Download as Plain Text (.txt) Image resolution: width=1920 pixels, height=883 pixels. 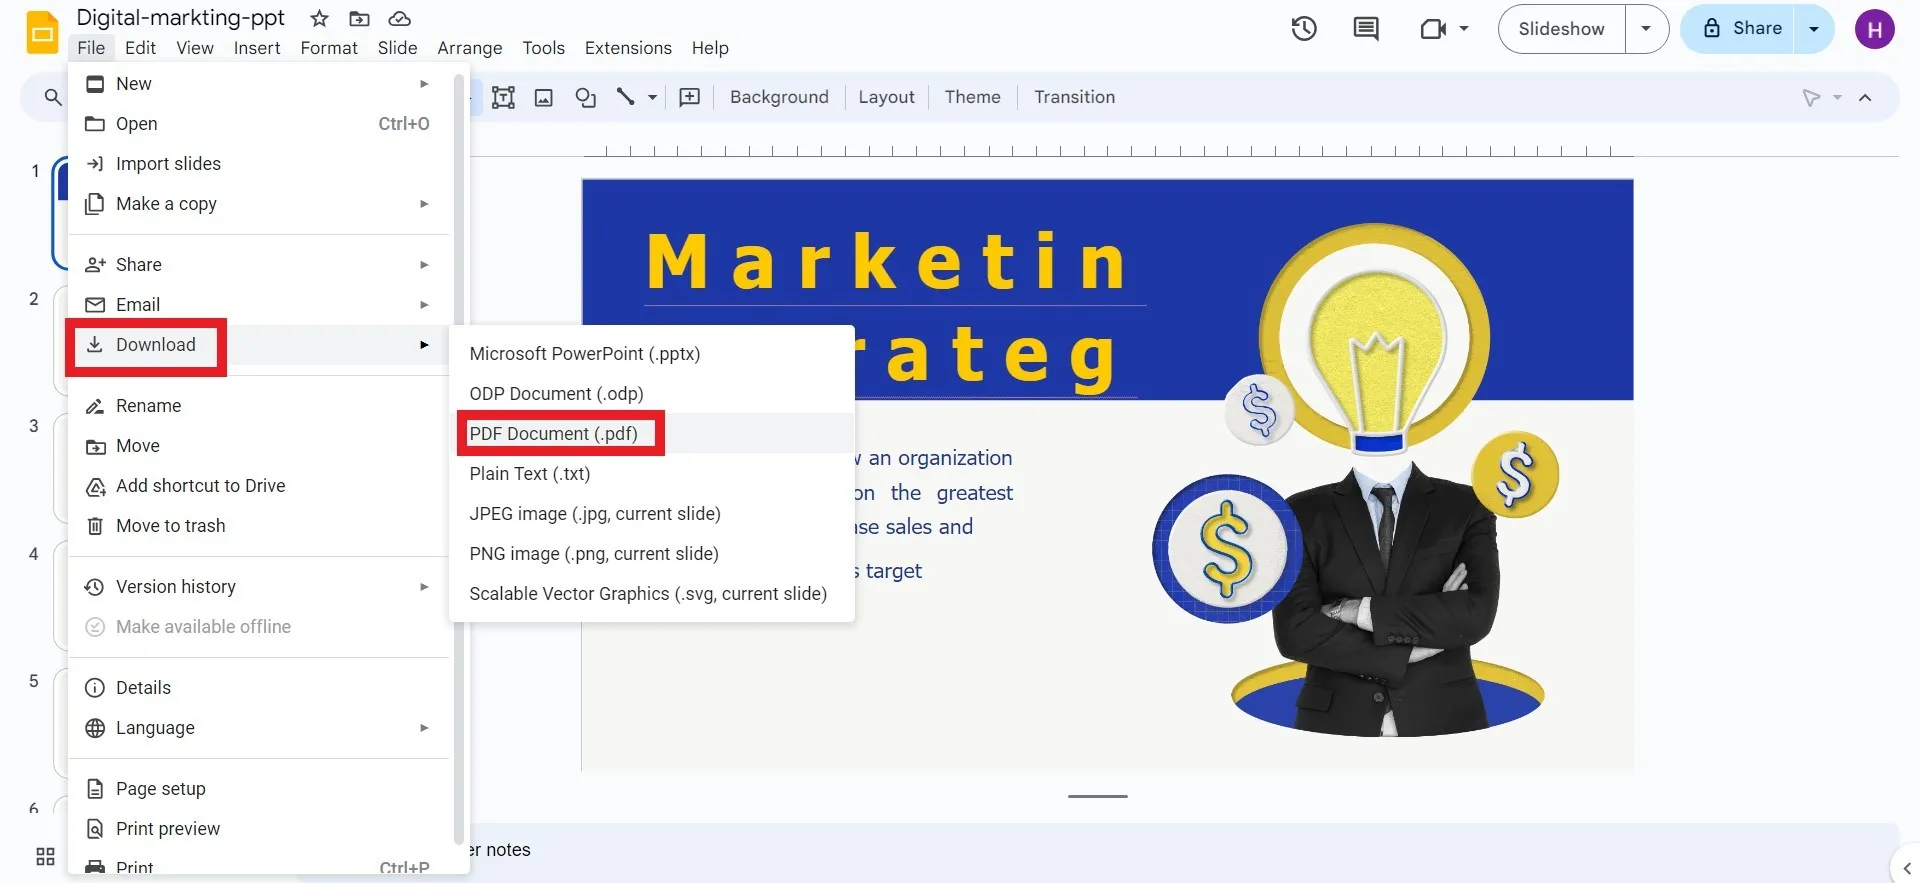coord(653,474)
